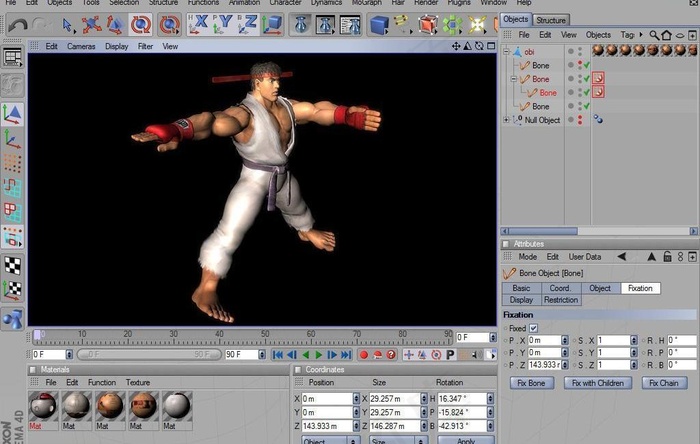Activate the Rotate tool
Viewport: 700px width, 444px height.
click(141, 25)
